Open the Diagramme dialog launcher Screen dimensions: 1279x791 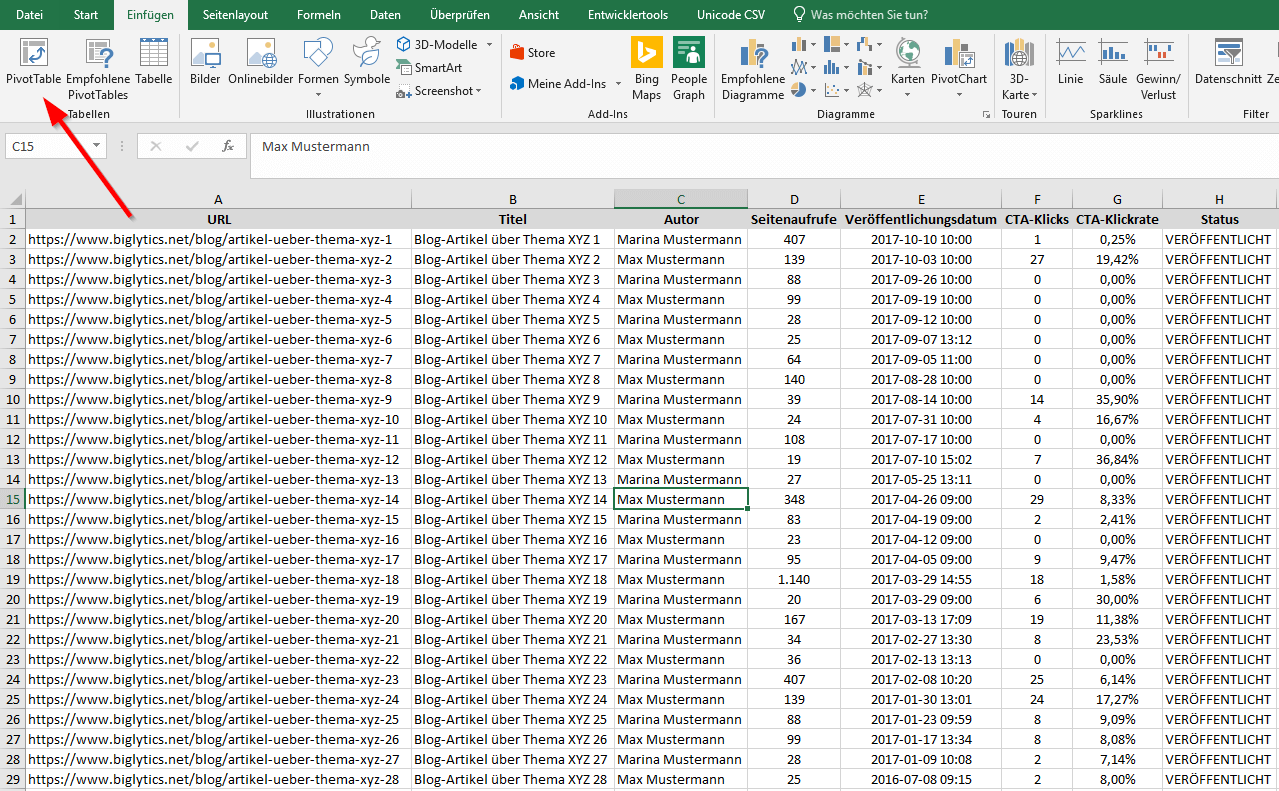(986, 115)
